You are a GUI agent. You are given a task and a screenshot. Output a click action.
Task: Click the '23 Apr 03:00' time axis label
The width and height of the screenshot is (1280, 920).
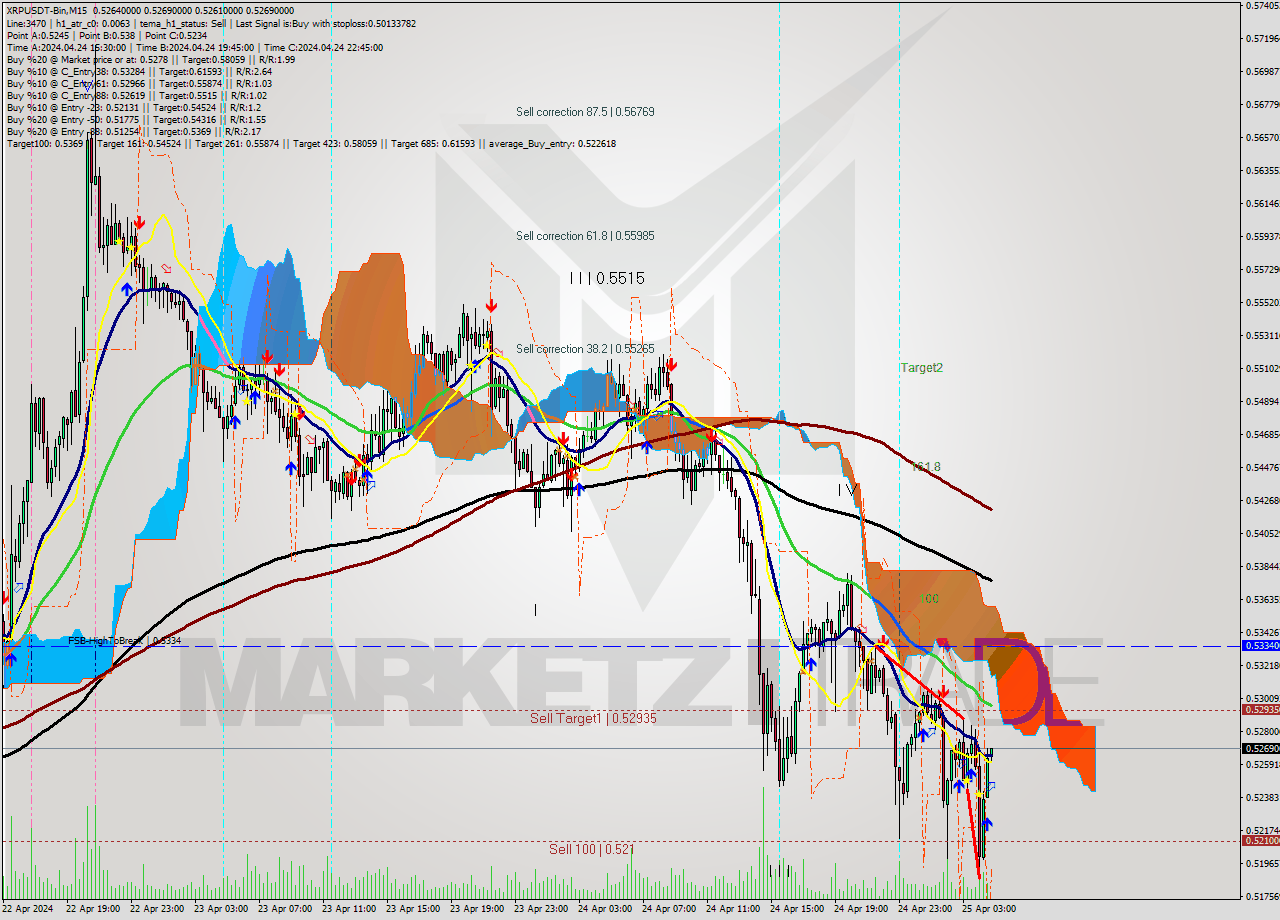(x=221, y=909)
